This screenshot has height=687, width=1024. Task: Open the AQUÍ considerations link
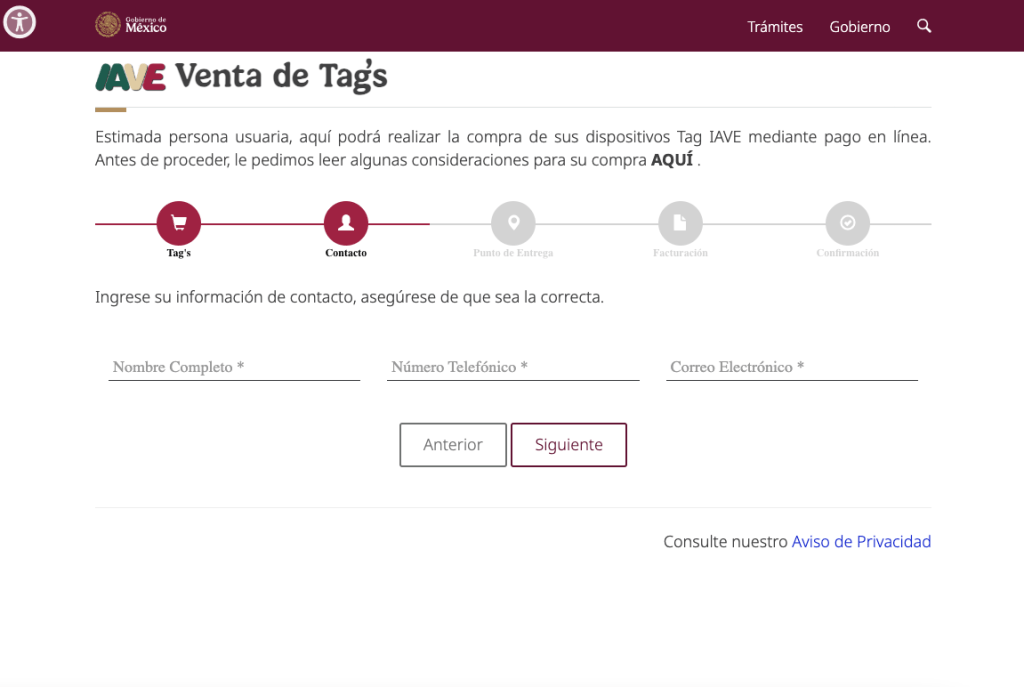tap(671, 160)
